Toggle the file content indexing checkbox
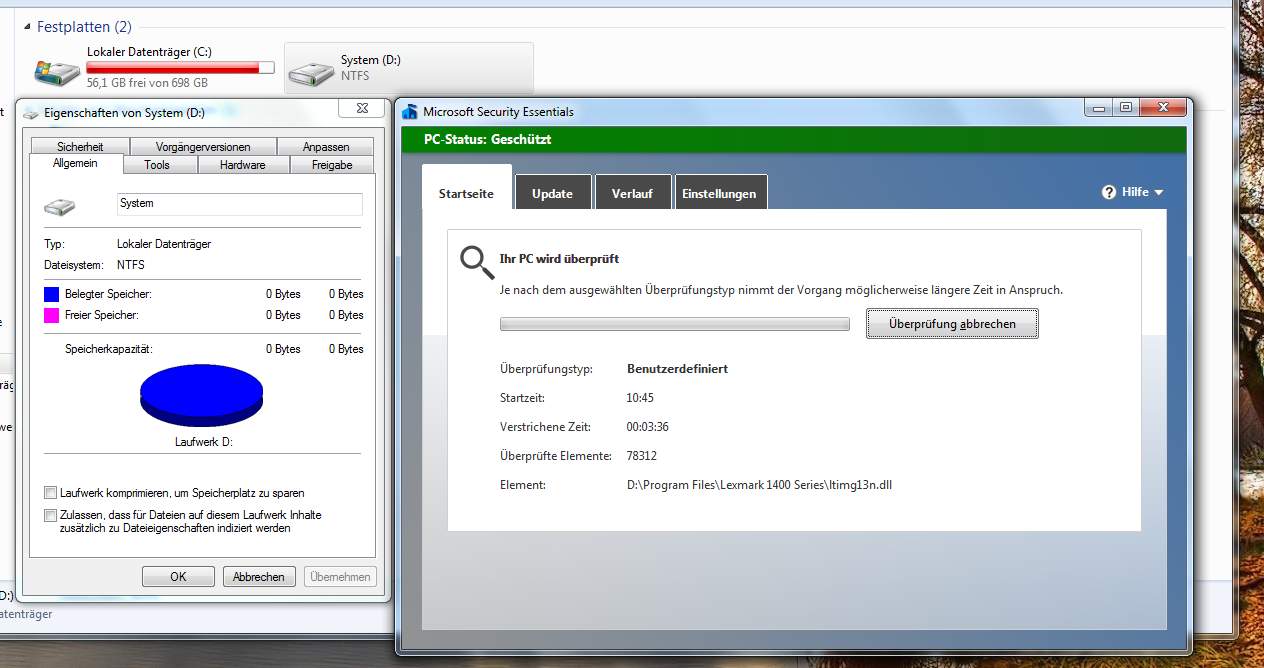1264x668 pixels. (51, 515)
